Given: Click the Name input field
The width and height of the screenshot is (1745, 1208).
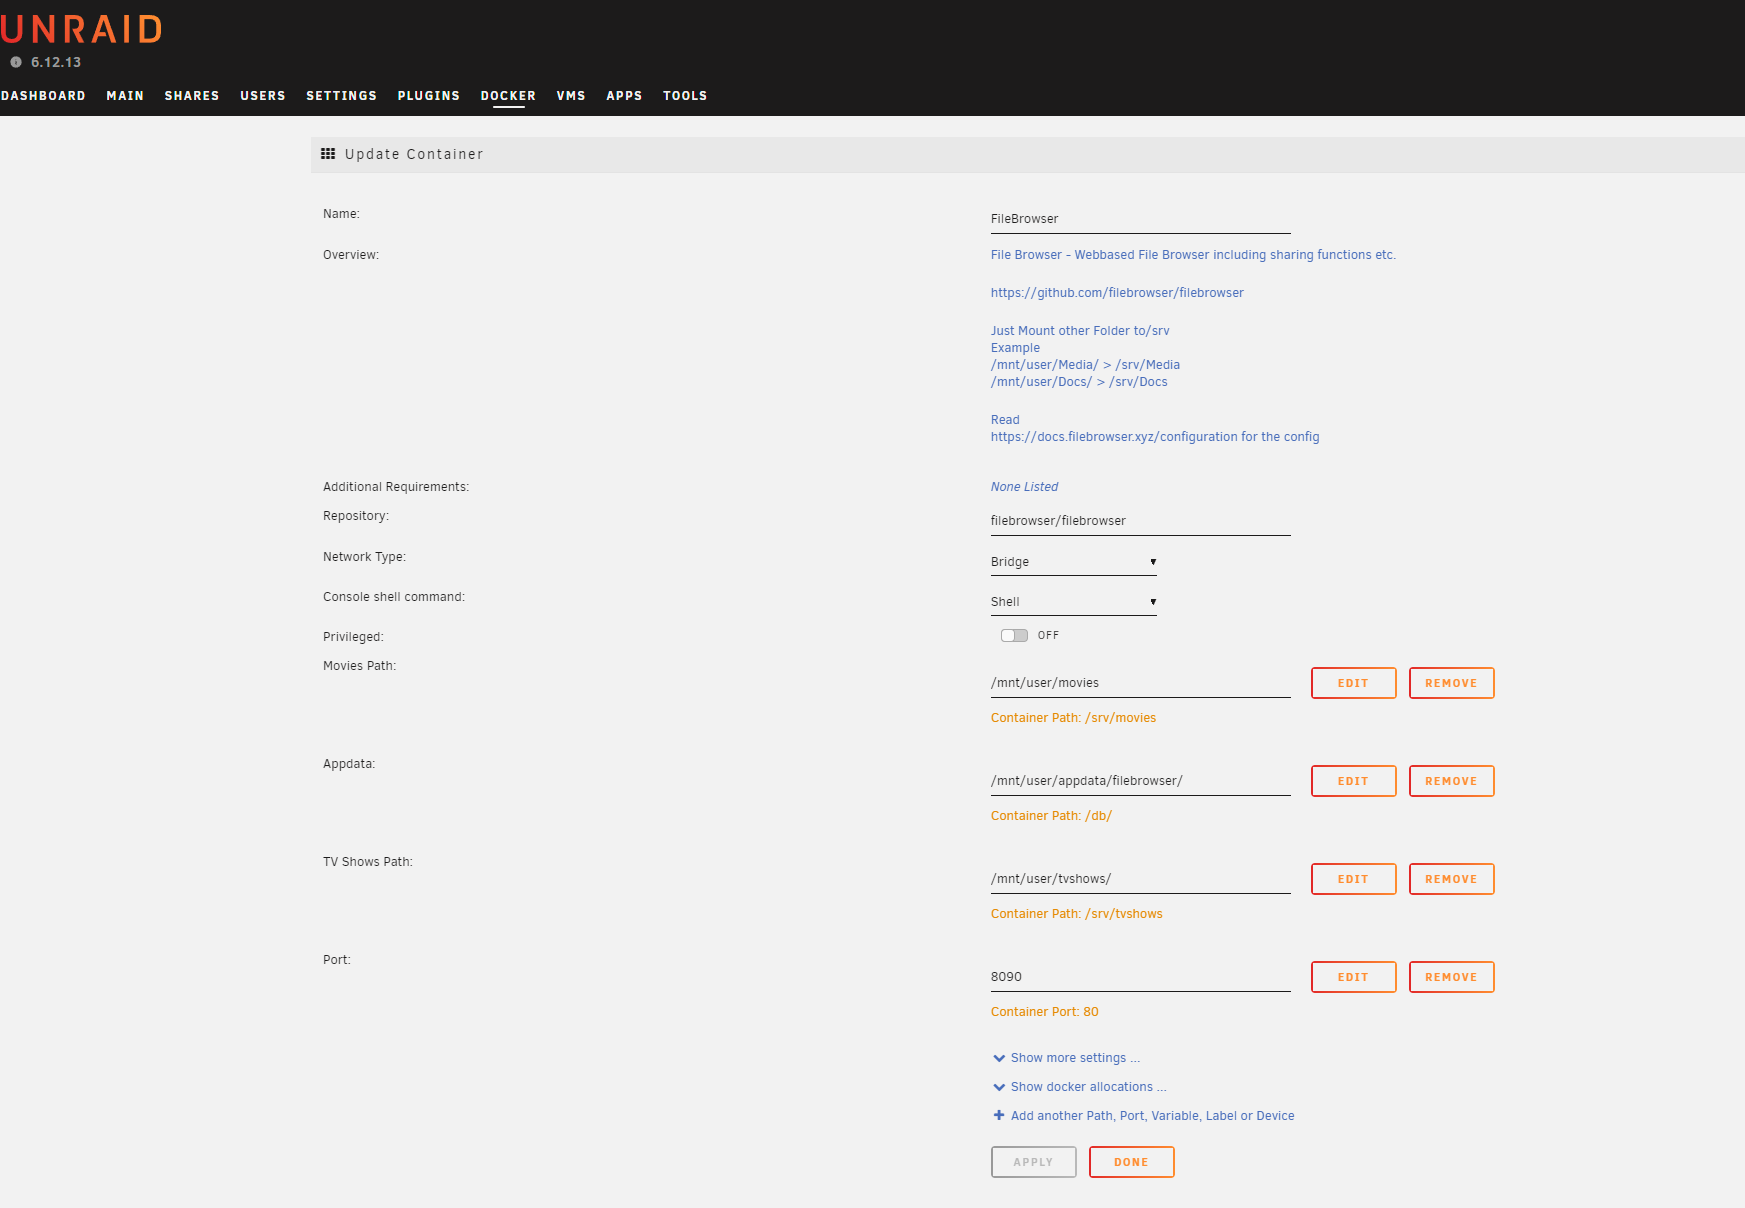Looking at the screenshot, I should pyautogui.click(x=1140, y=219).
